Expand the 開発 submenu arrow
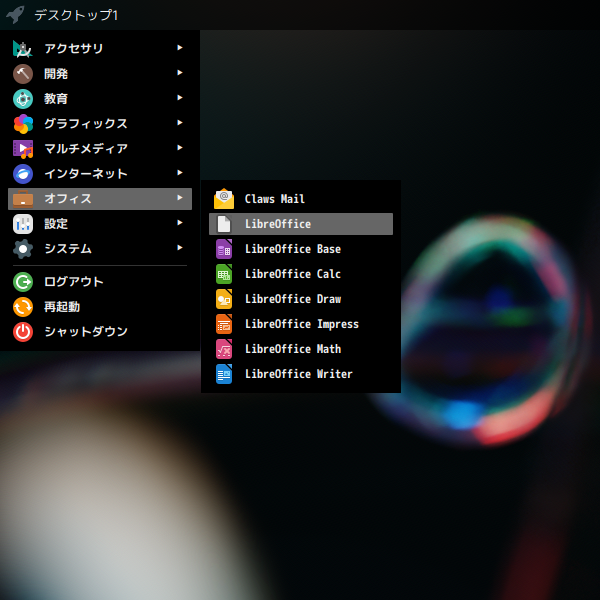This screenshot has height=600, width=600. [x=179, y=72]
